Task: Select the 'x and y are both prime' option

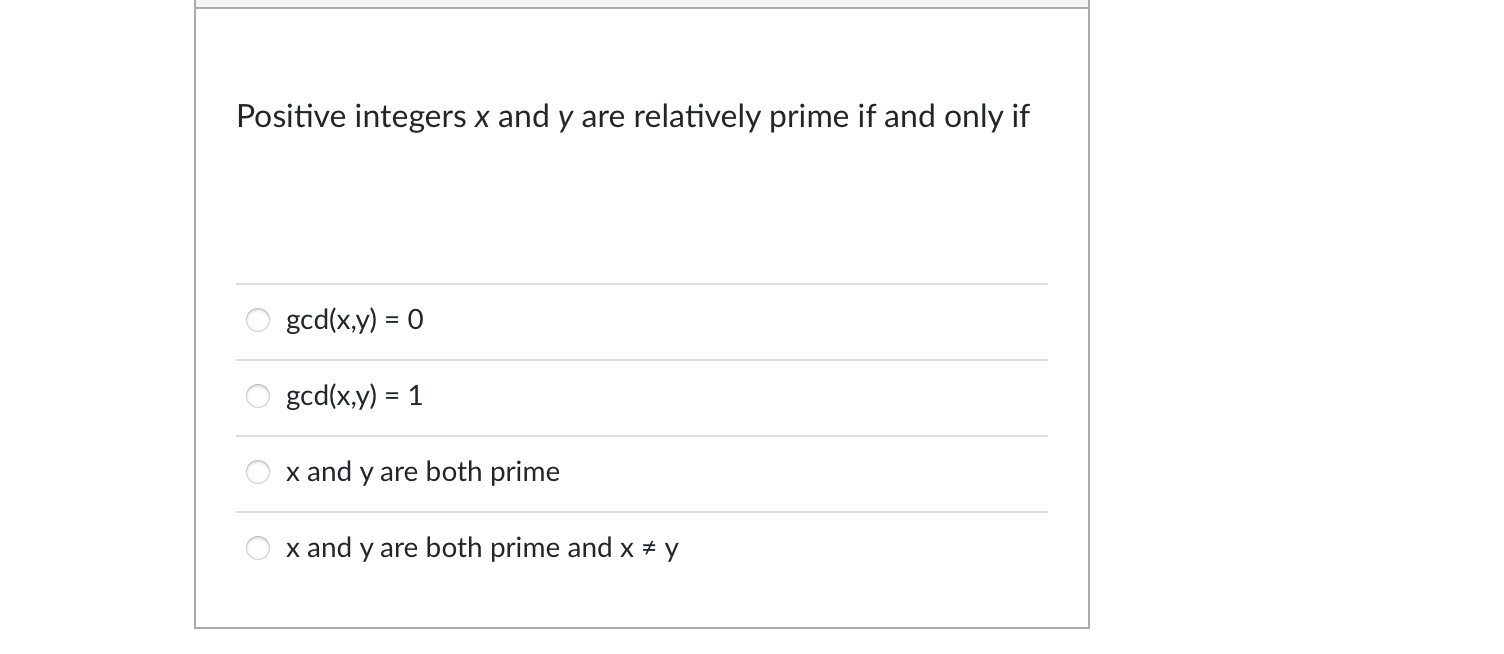Action: point(258,472)
